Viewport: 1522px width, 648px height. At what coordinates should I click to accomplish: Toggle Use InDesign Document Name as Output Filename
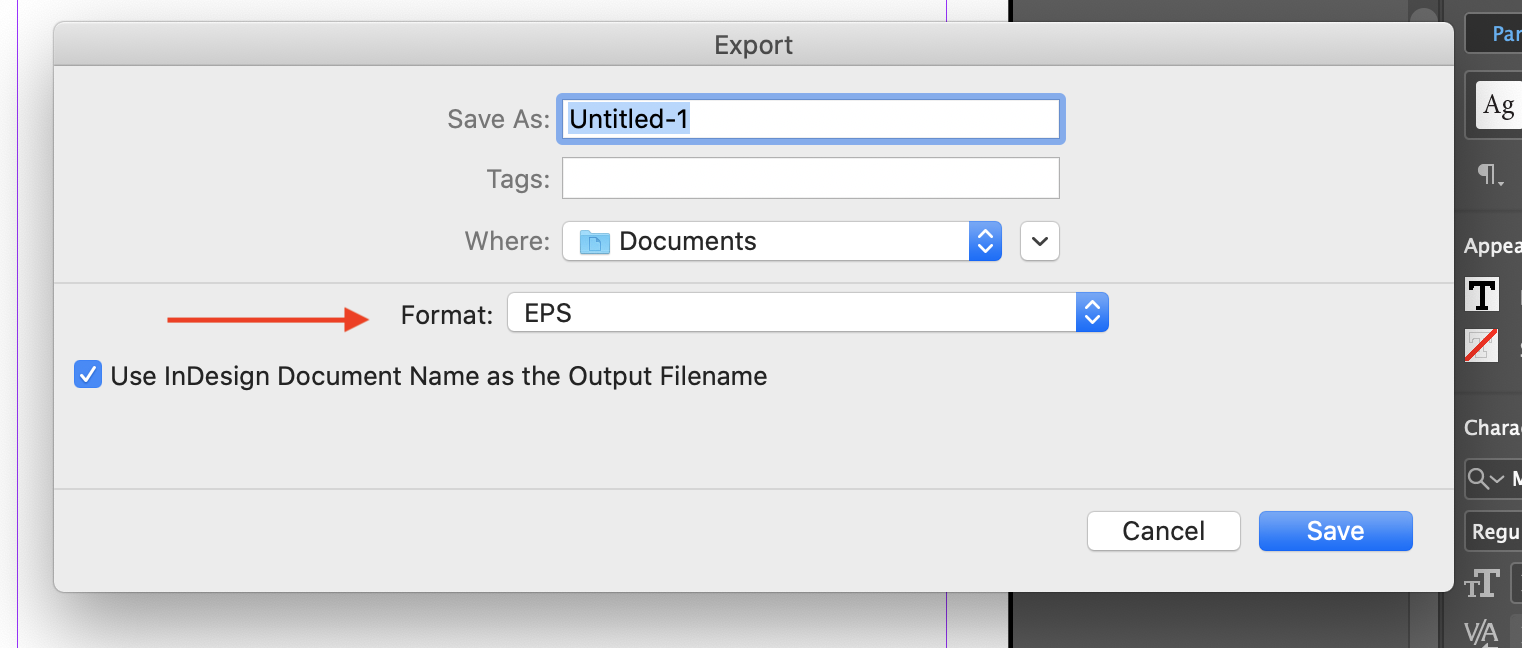88,376
